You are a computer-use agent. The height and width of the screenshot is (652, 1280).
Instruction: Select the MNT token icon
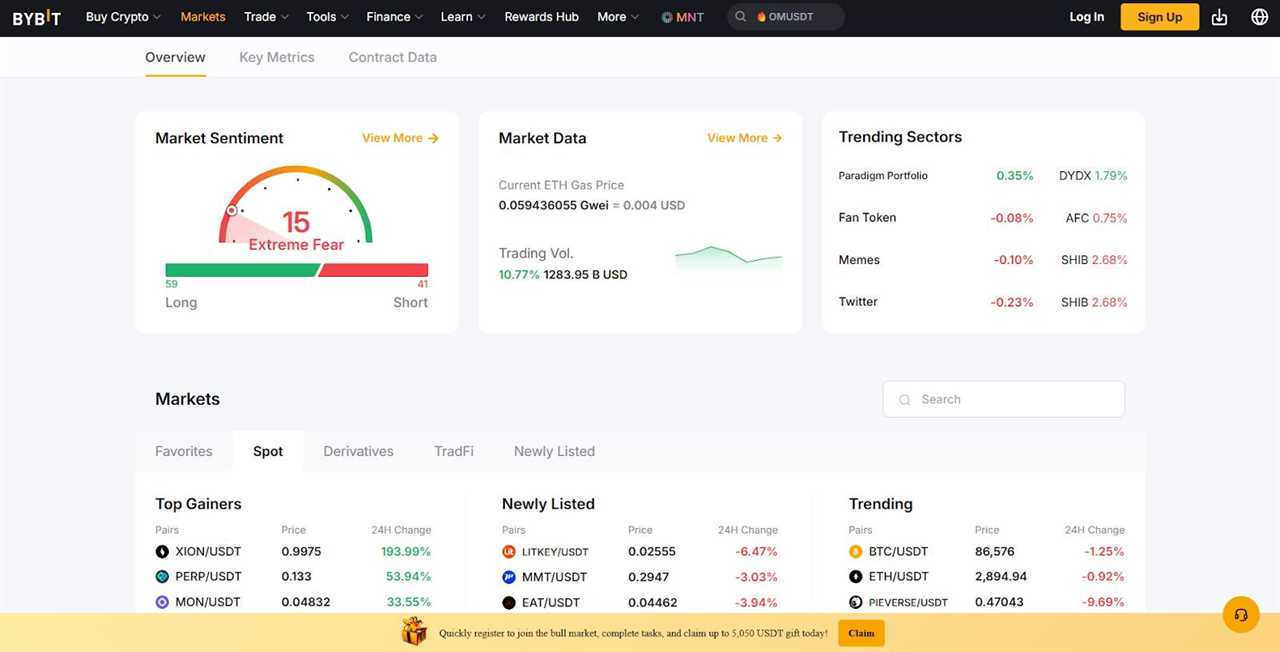pyautogui.click(x=665, y=16)
